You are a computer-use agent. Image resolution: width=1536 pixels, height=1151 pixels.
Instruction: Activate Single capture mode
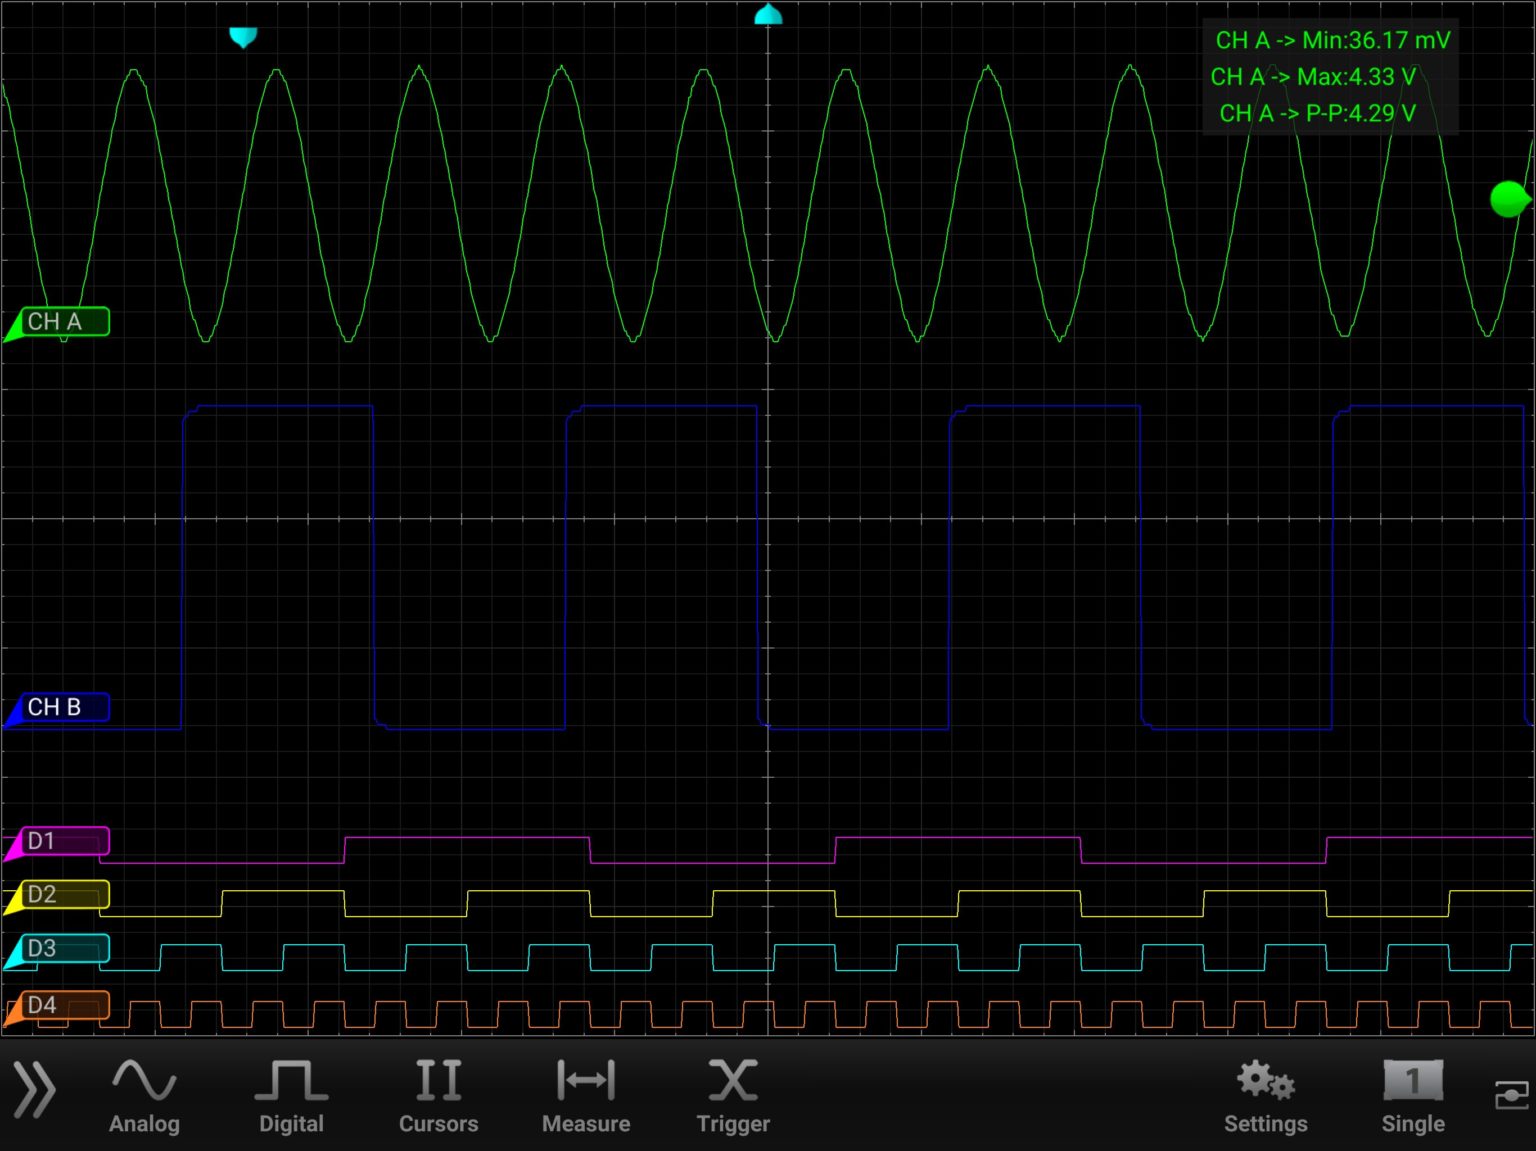pos(1413,1095)
